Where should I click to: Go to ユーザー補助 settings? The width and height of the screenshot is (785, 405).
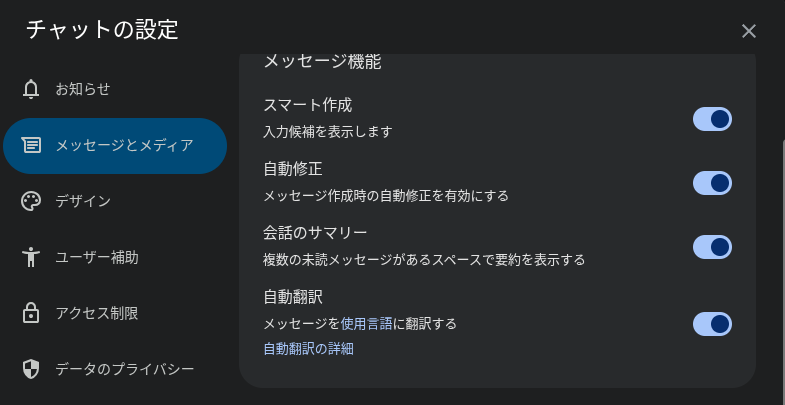click(x=115, y=258)
